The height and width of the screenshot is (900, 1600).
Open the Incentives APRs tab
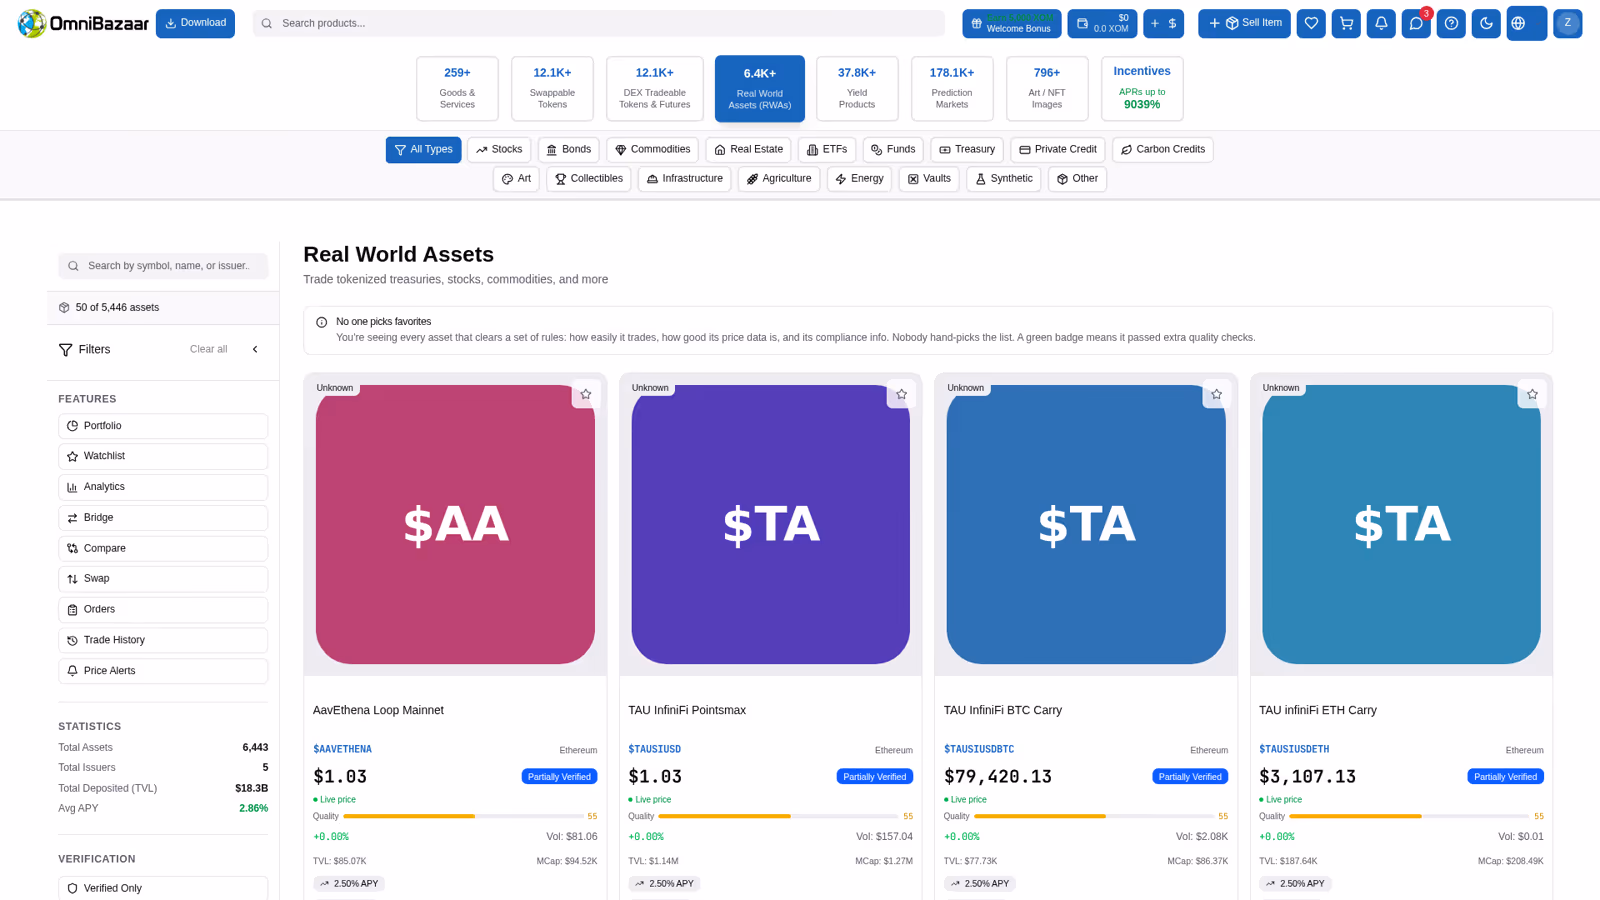pyautogui.click(x=1142, y=88)
